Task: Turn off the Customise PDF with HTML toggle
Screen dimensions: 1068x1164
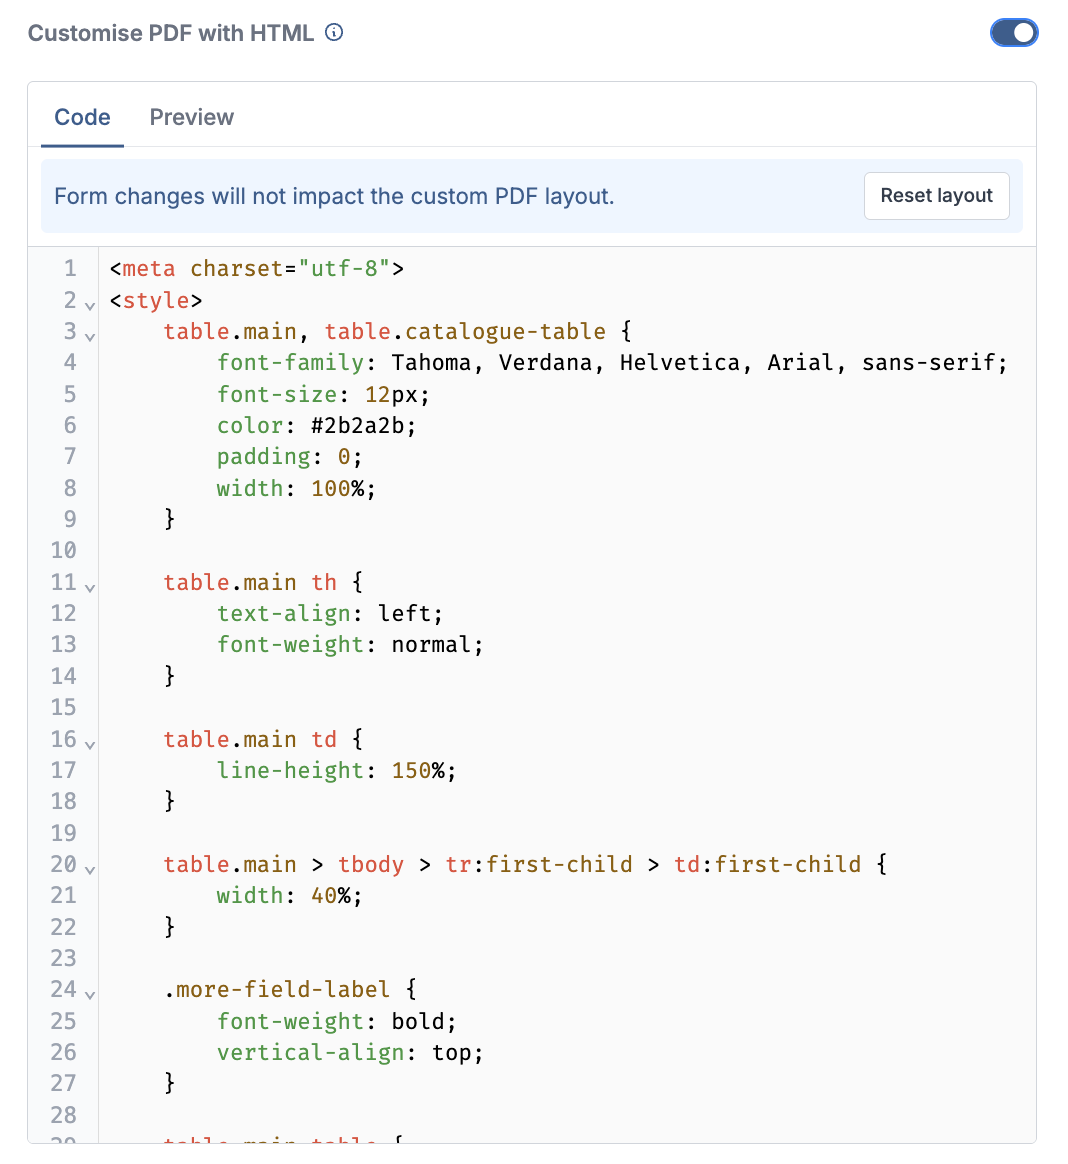Action: pos(1014,33)
